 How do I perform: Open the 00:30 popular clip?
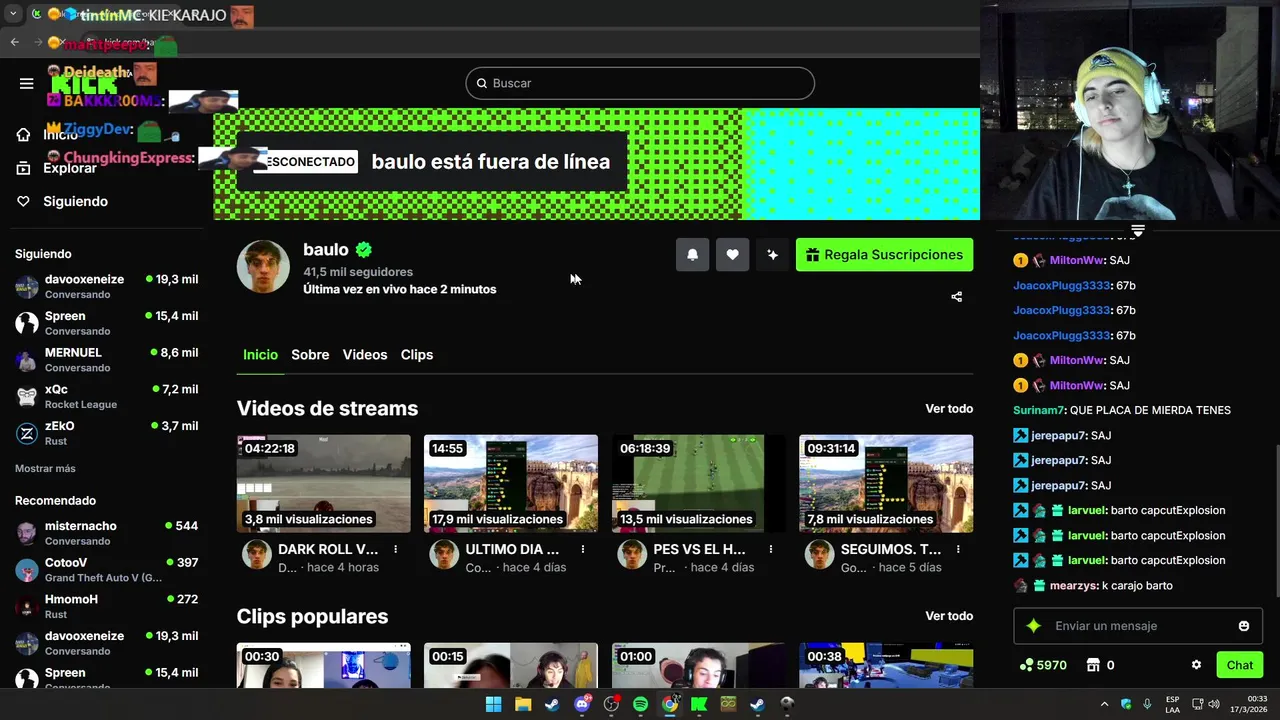323,665
